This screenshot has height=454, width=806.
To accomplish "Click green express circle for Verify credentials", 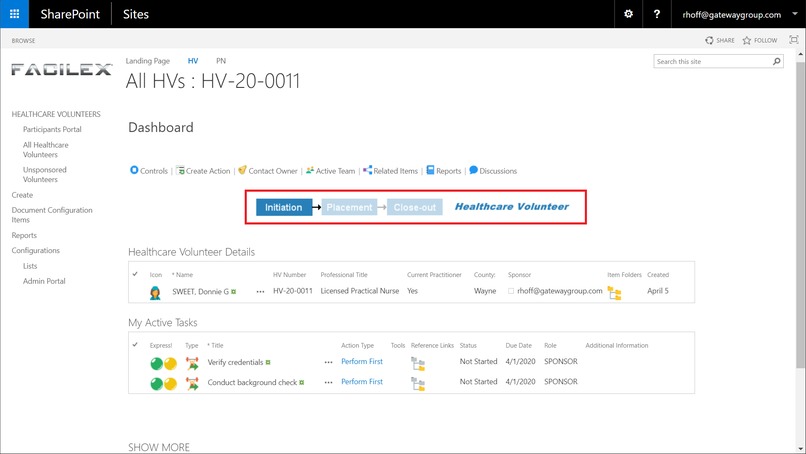I will pos(157,364).
